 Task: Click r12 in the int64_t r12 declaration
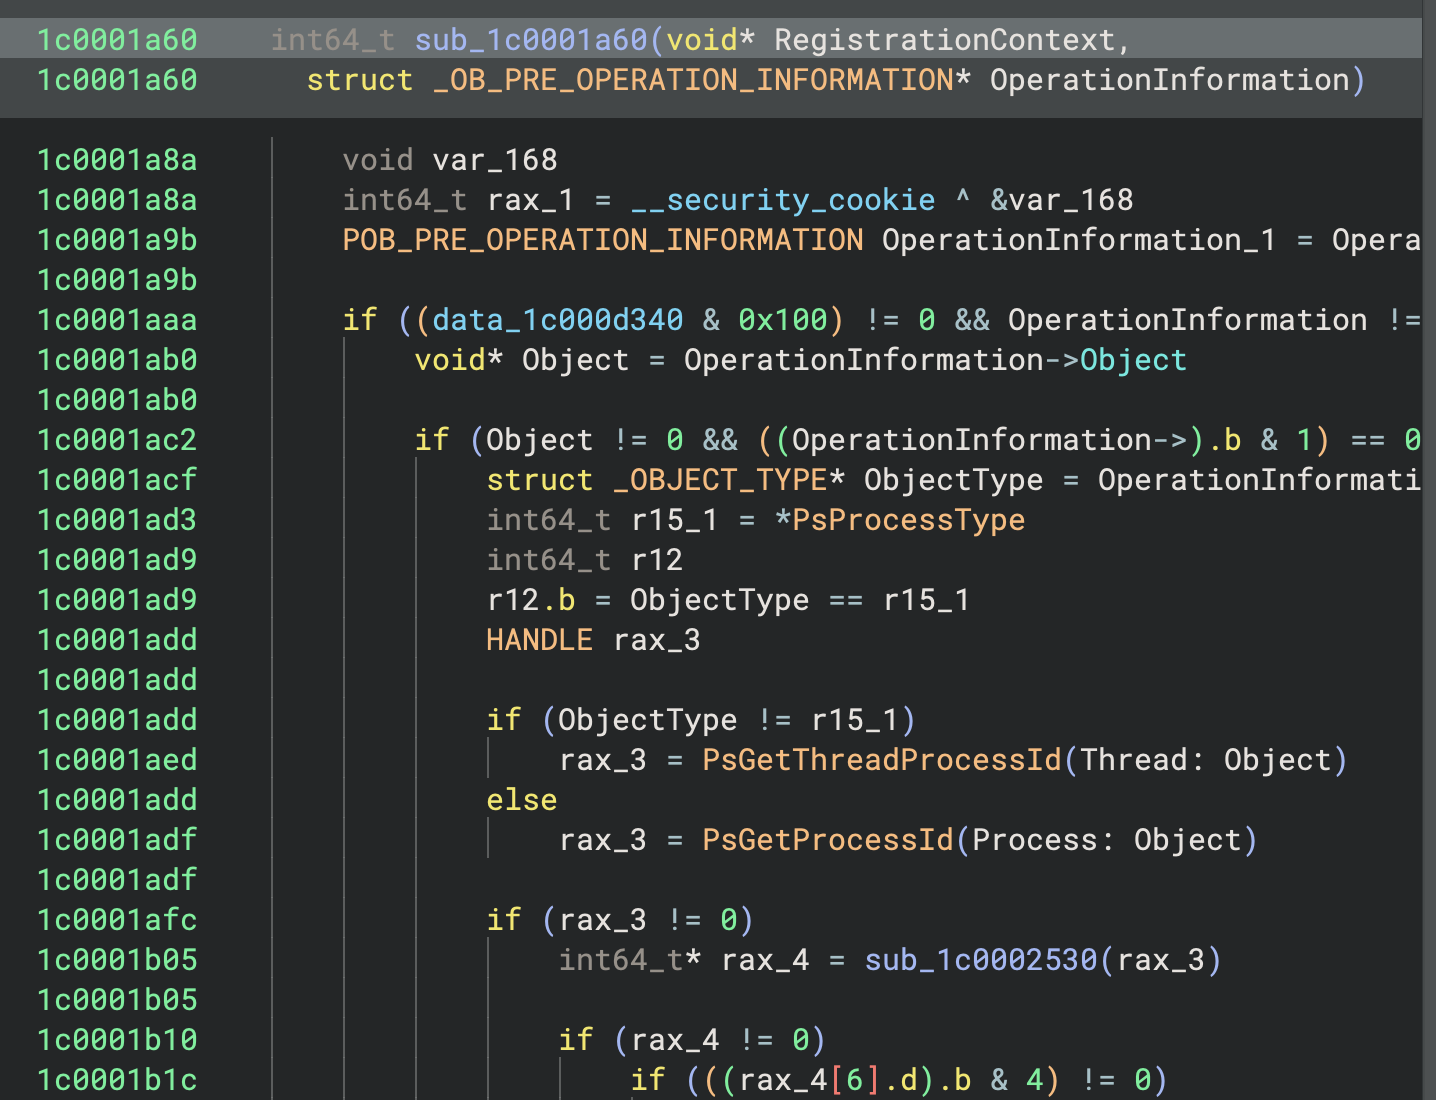coord(657,560)
